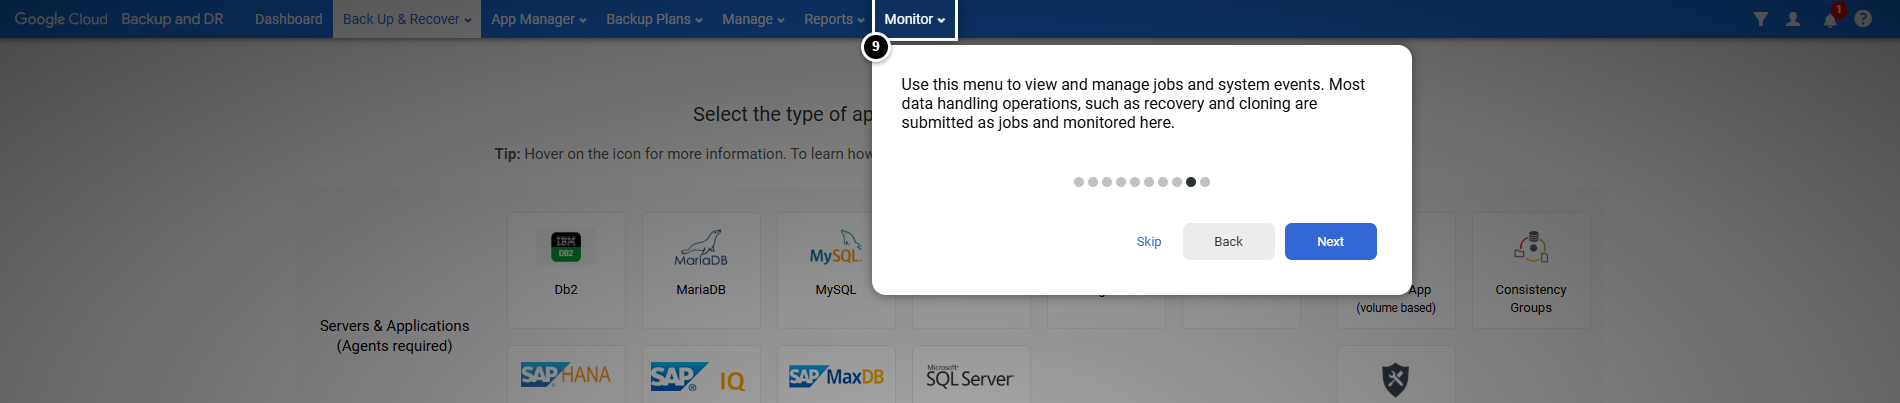This screenshot has width=1900, height=403.
Task: Open the notifications bell
Action: pyautogui.click(x=1830, y=20)
